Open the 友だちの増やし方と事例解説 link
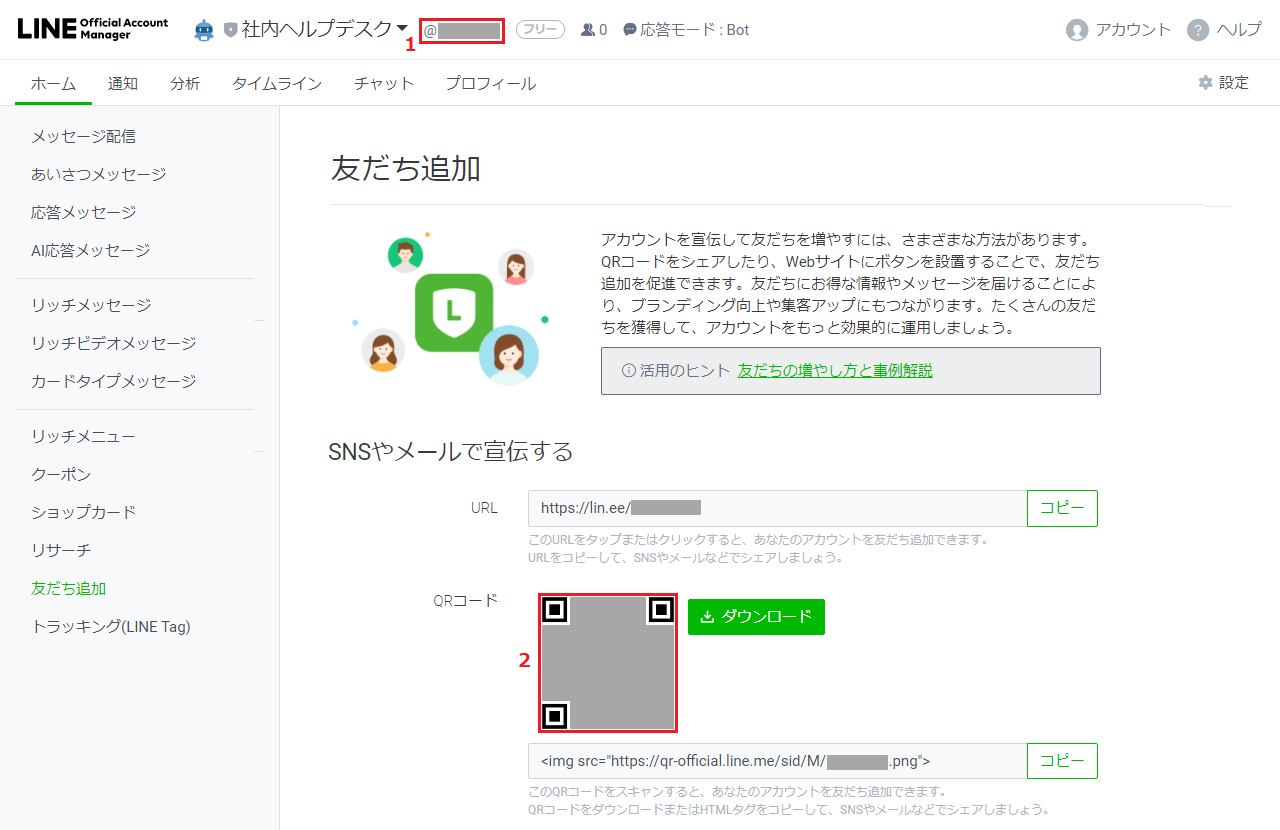 coord(835,370)
